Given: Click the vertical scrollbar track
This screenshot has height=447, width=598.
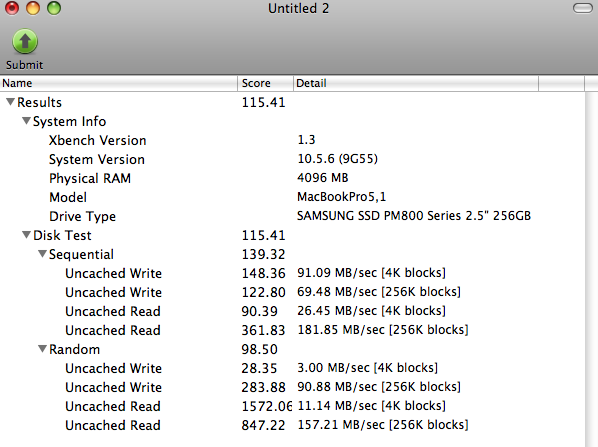Looking at the screenshot, I should pyautogui.click(x=592, y=269).
